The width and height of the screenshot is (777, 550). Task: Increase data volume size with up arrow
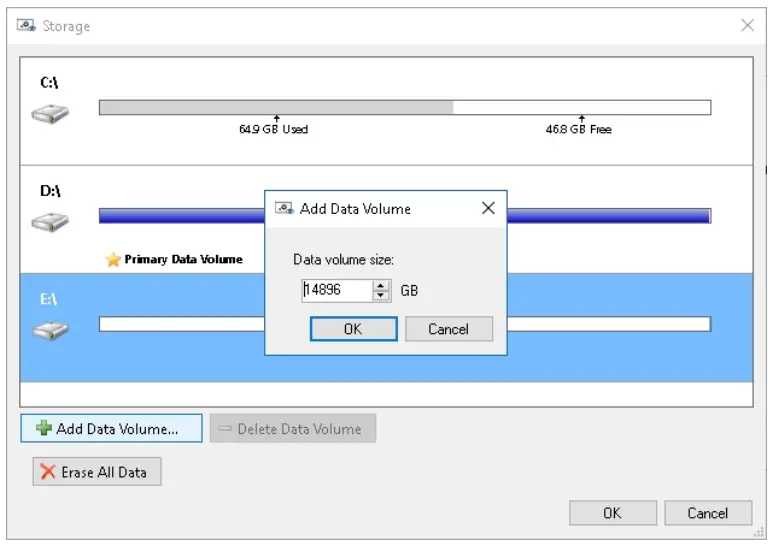[381, 285]
